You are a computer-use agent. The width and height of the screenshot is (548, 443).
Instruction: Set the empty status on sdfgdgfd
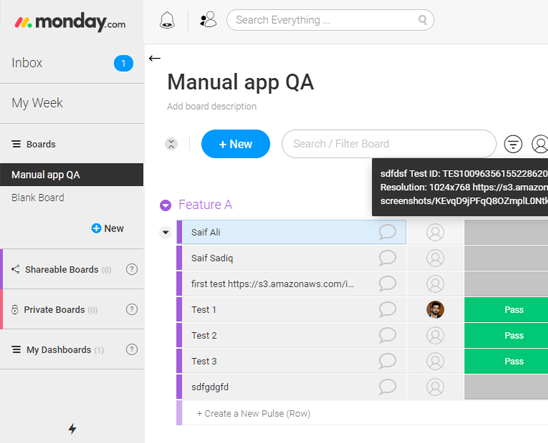[506, 387]
